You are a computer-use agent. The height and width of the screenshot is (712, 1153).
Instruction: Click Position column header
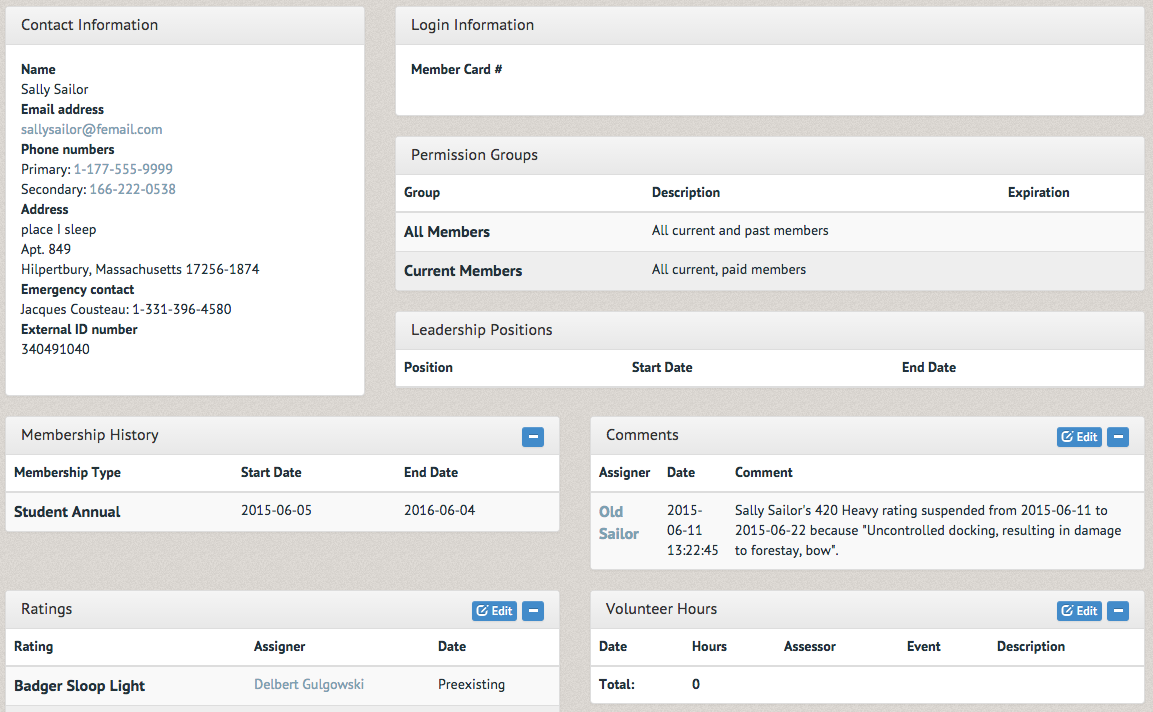pos(428,368)
